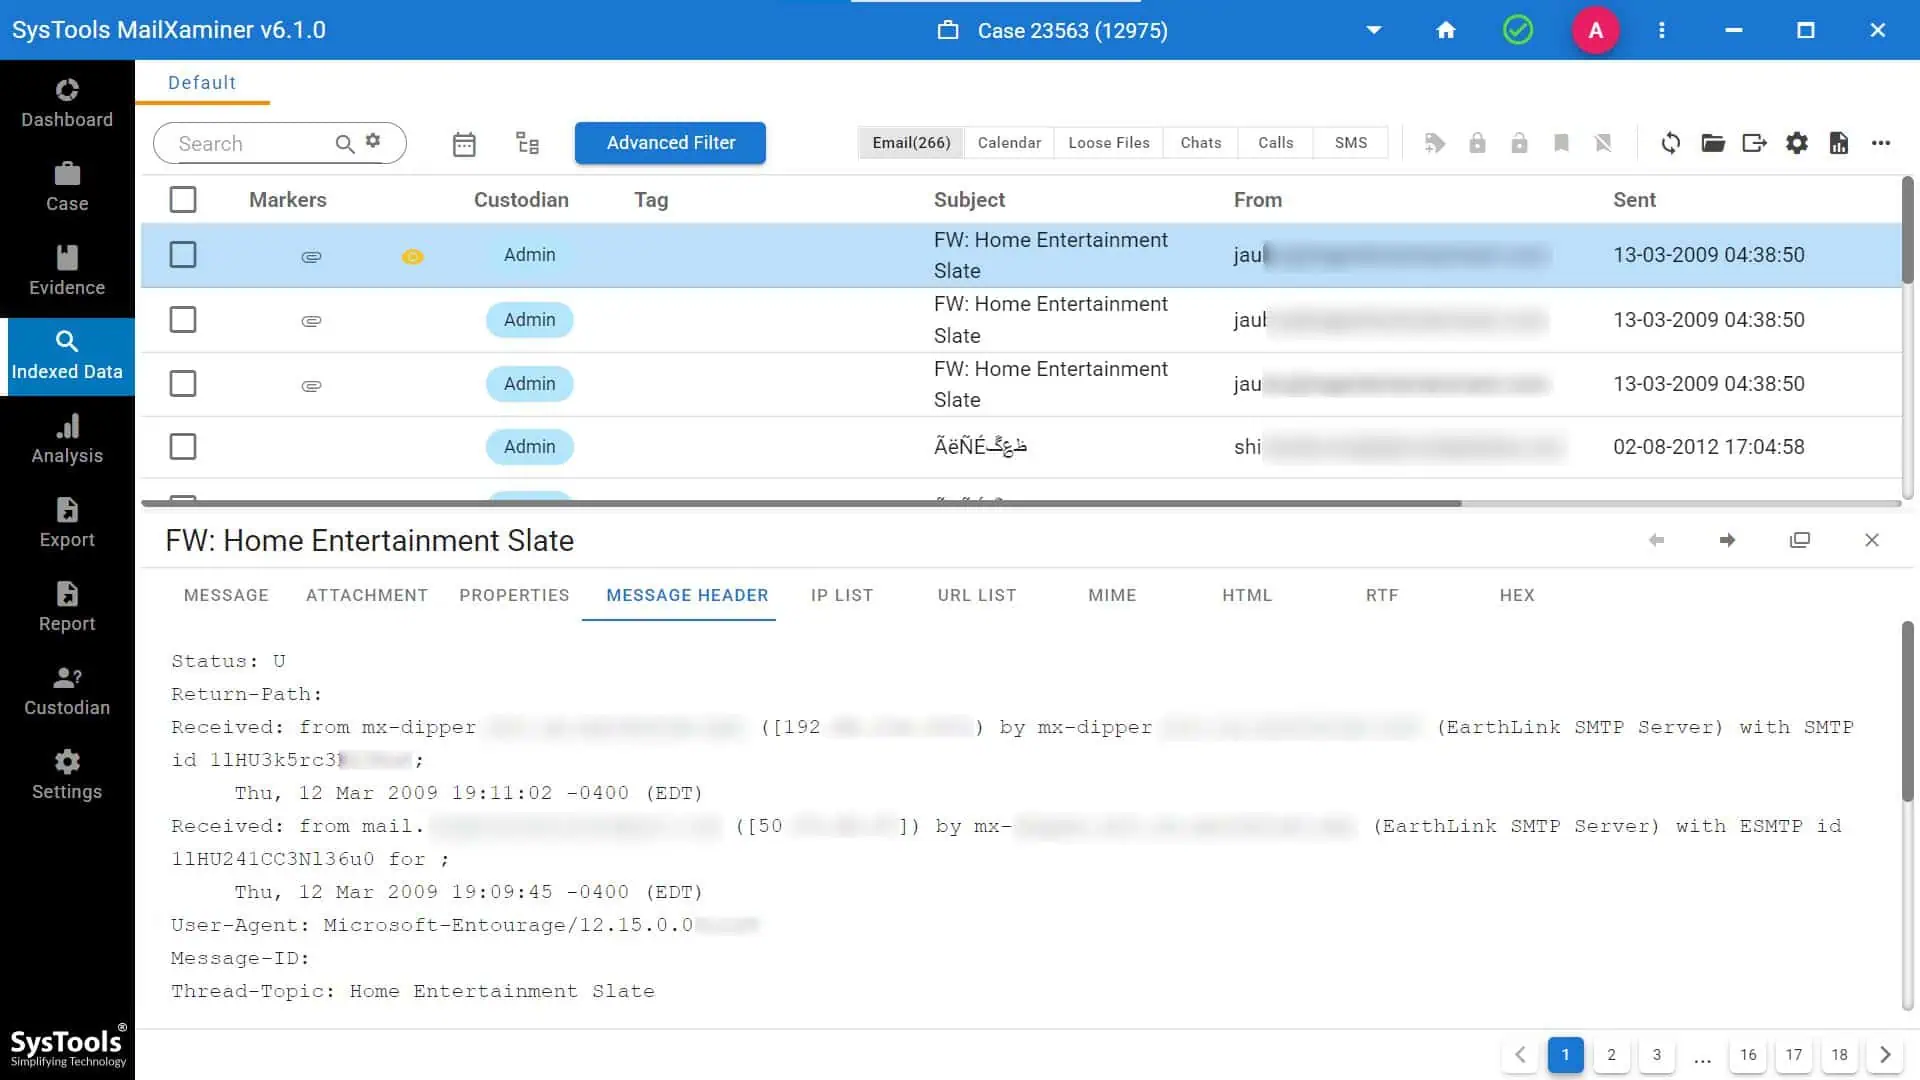This screenshot has width=1920, height=1080.
Task: Check the first highlighted email row checkbox
Action: click(x=183, y=255)
